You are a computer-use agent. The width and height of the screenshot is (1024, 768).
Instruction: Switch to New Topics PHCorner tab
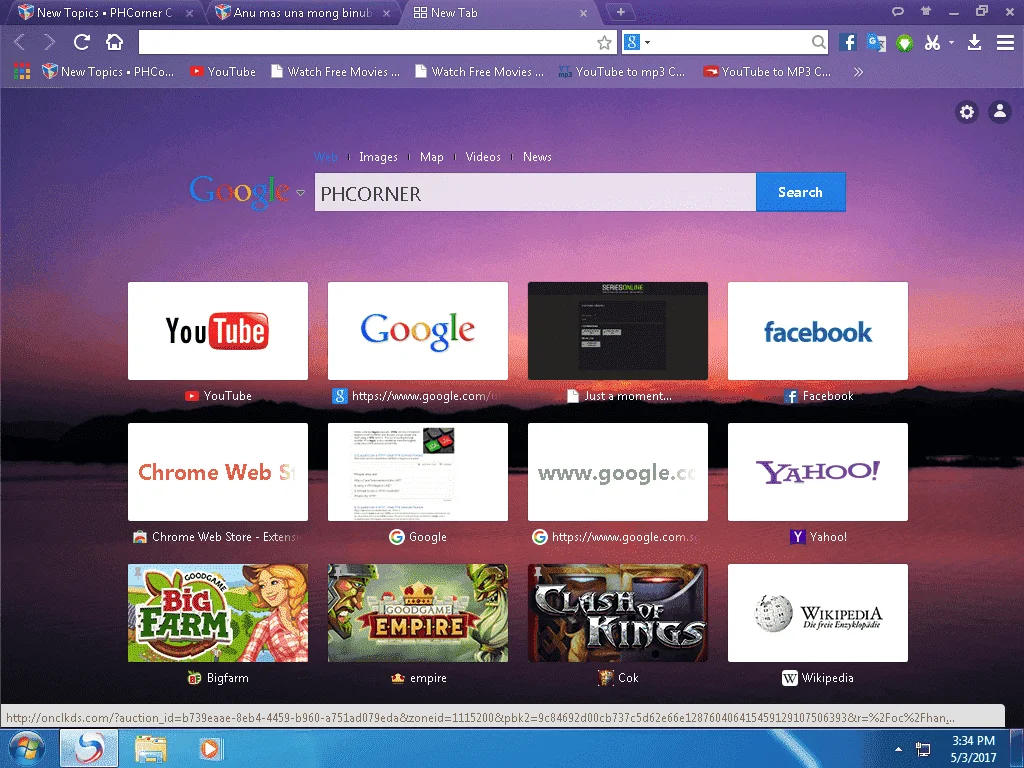104,12
